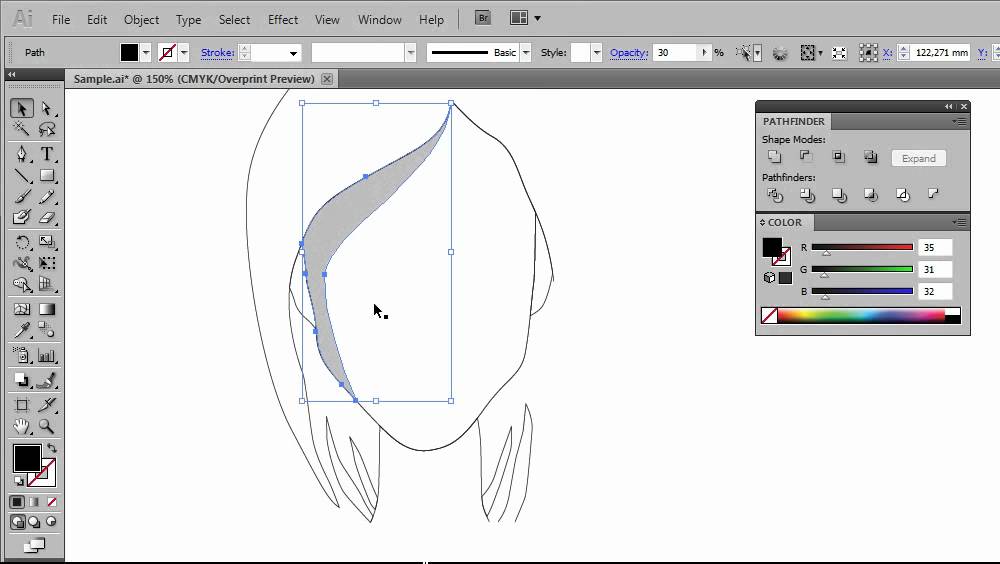
Task: Open Pathfinder panel options menu
Action: 960,121
